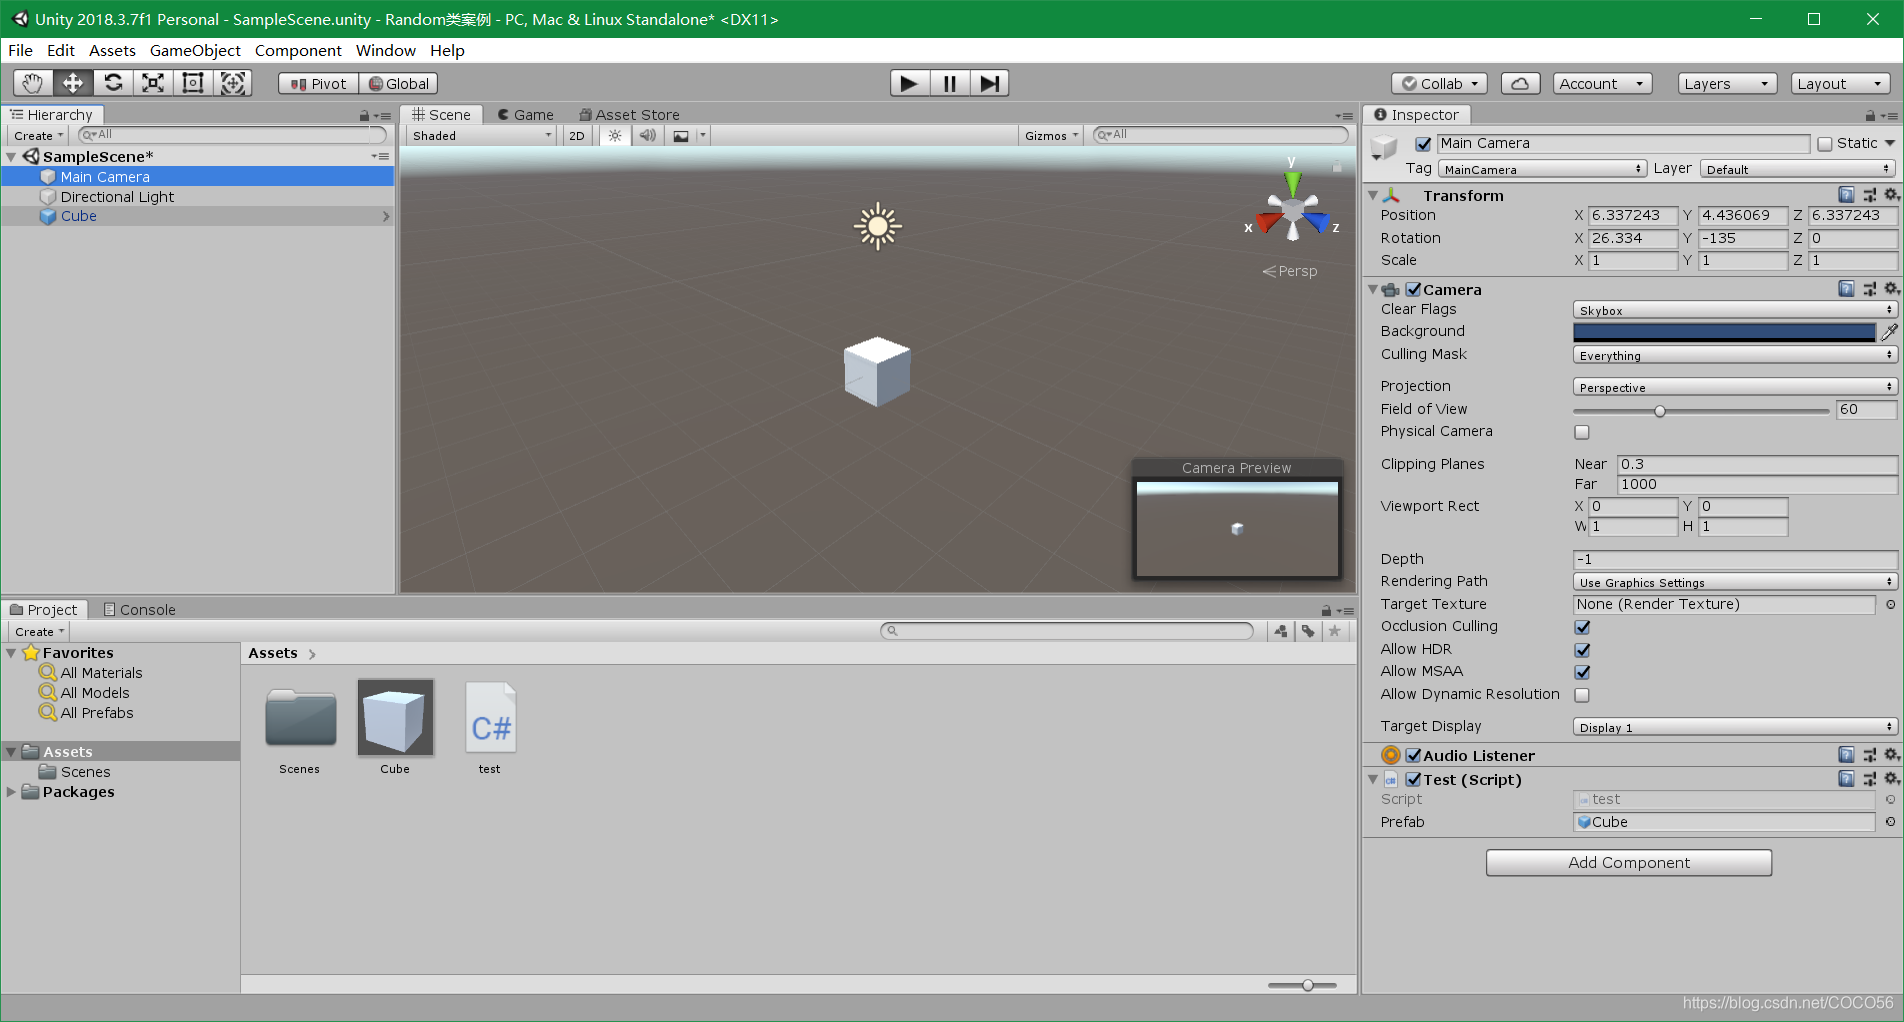This screenshot has height=1022, width=1904.
Task: Toggle 2D scene view mode
Action: coord(577,135)
